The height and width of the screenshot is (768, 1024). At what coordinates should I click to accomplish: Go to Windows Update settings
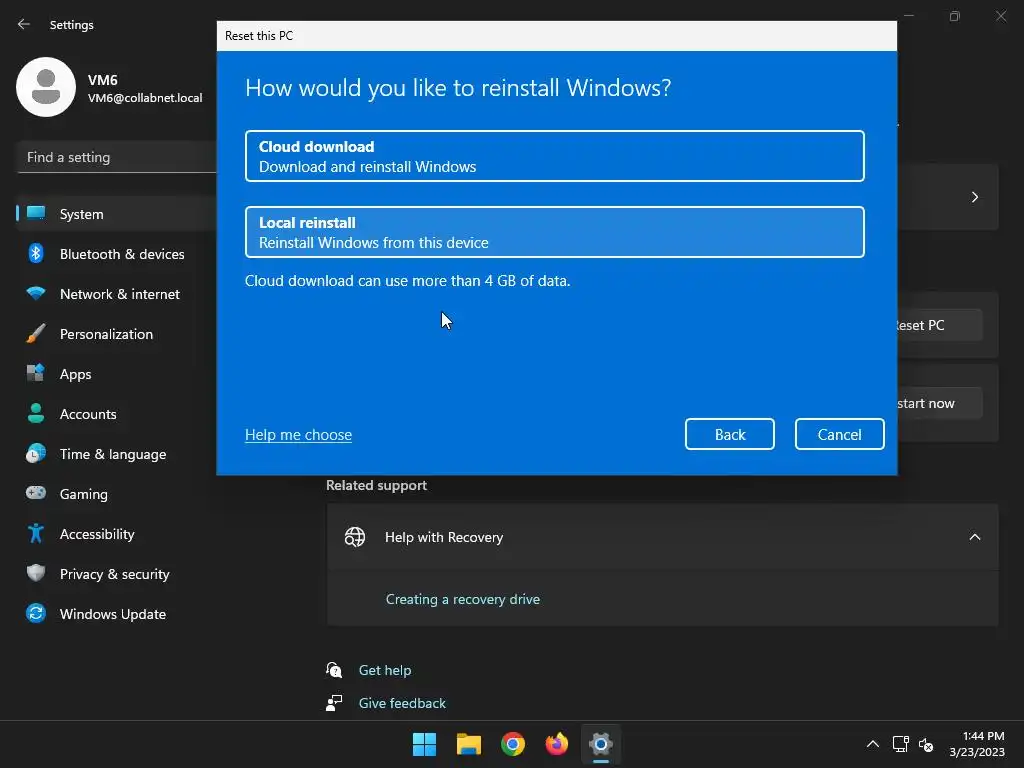(113, 614)
